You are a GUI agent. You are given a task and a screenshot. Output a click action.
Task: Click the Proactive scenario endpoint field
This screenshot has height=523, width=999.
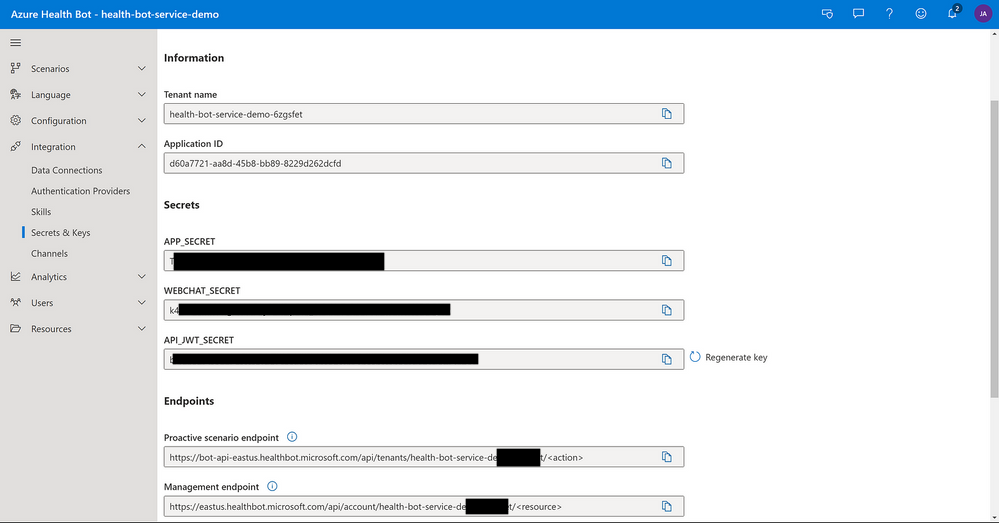coord(424,457)
